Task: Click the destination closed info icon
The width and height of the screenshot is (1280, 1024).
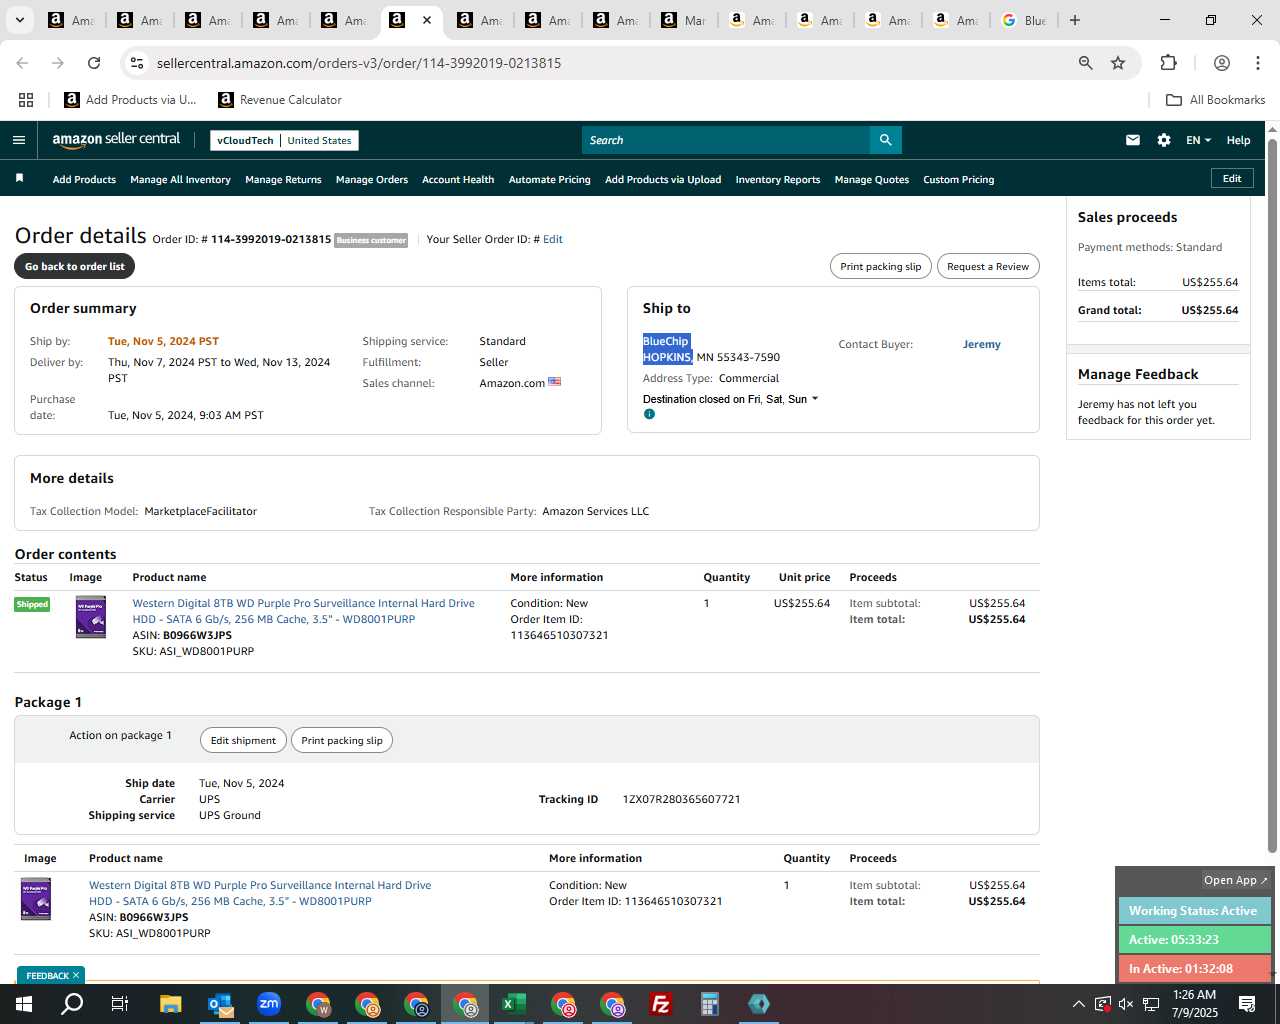Action: point(649,414)
